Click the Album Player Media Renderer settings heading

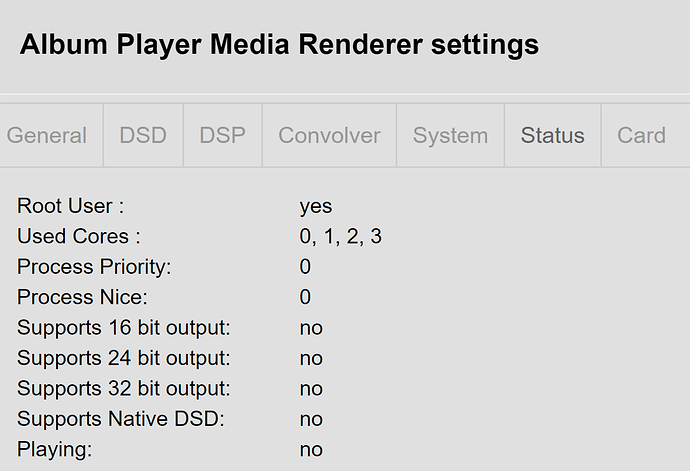point(279,45)
